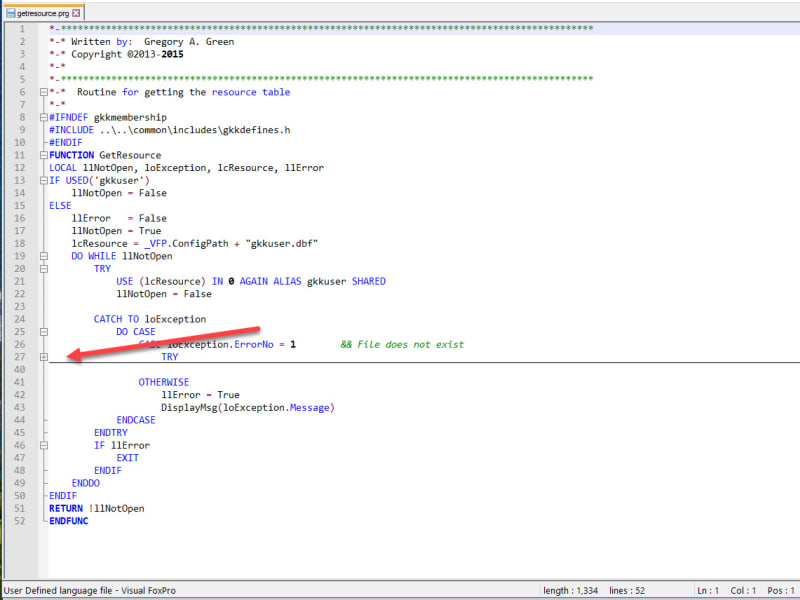This screenshot has width=800, height=600.
Task: Click the EXIT keyword on line 47
Action: [128, 458]
